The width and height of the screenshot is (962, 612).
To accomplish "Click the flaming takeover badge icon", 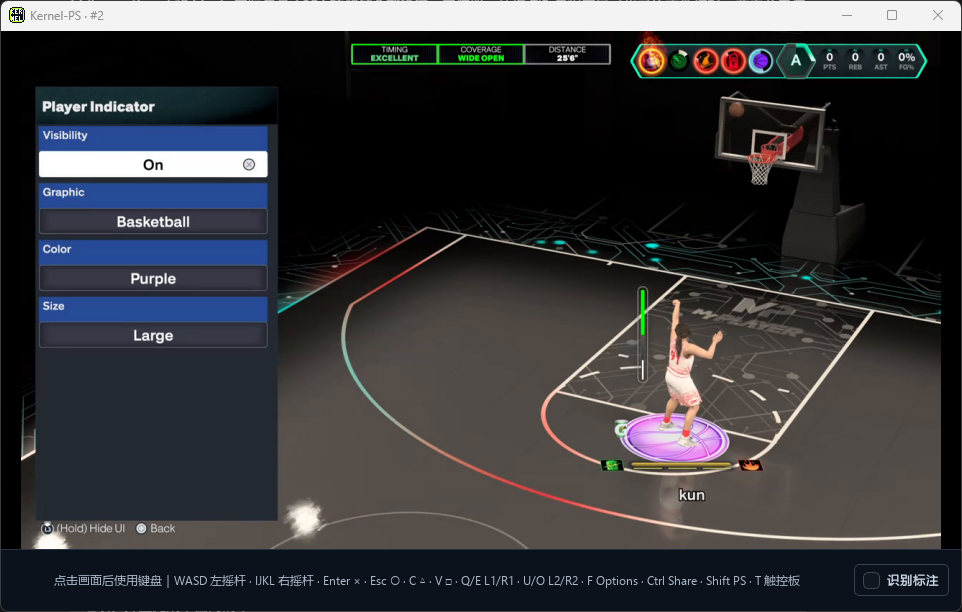I will 652,61.
